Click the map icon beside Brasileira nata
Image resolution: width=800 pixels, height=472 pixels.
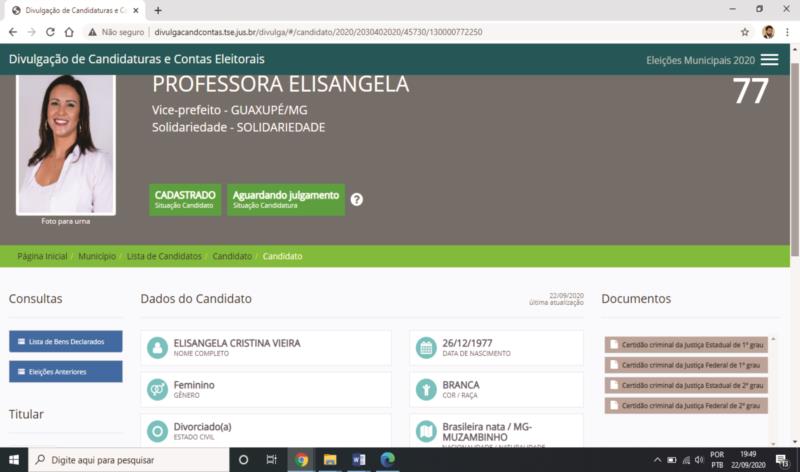426,431
